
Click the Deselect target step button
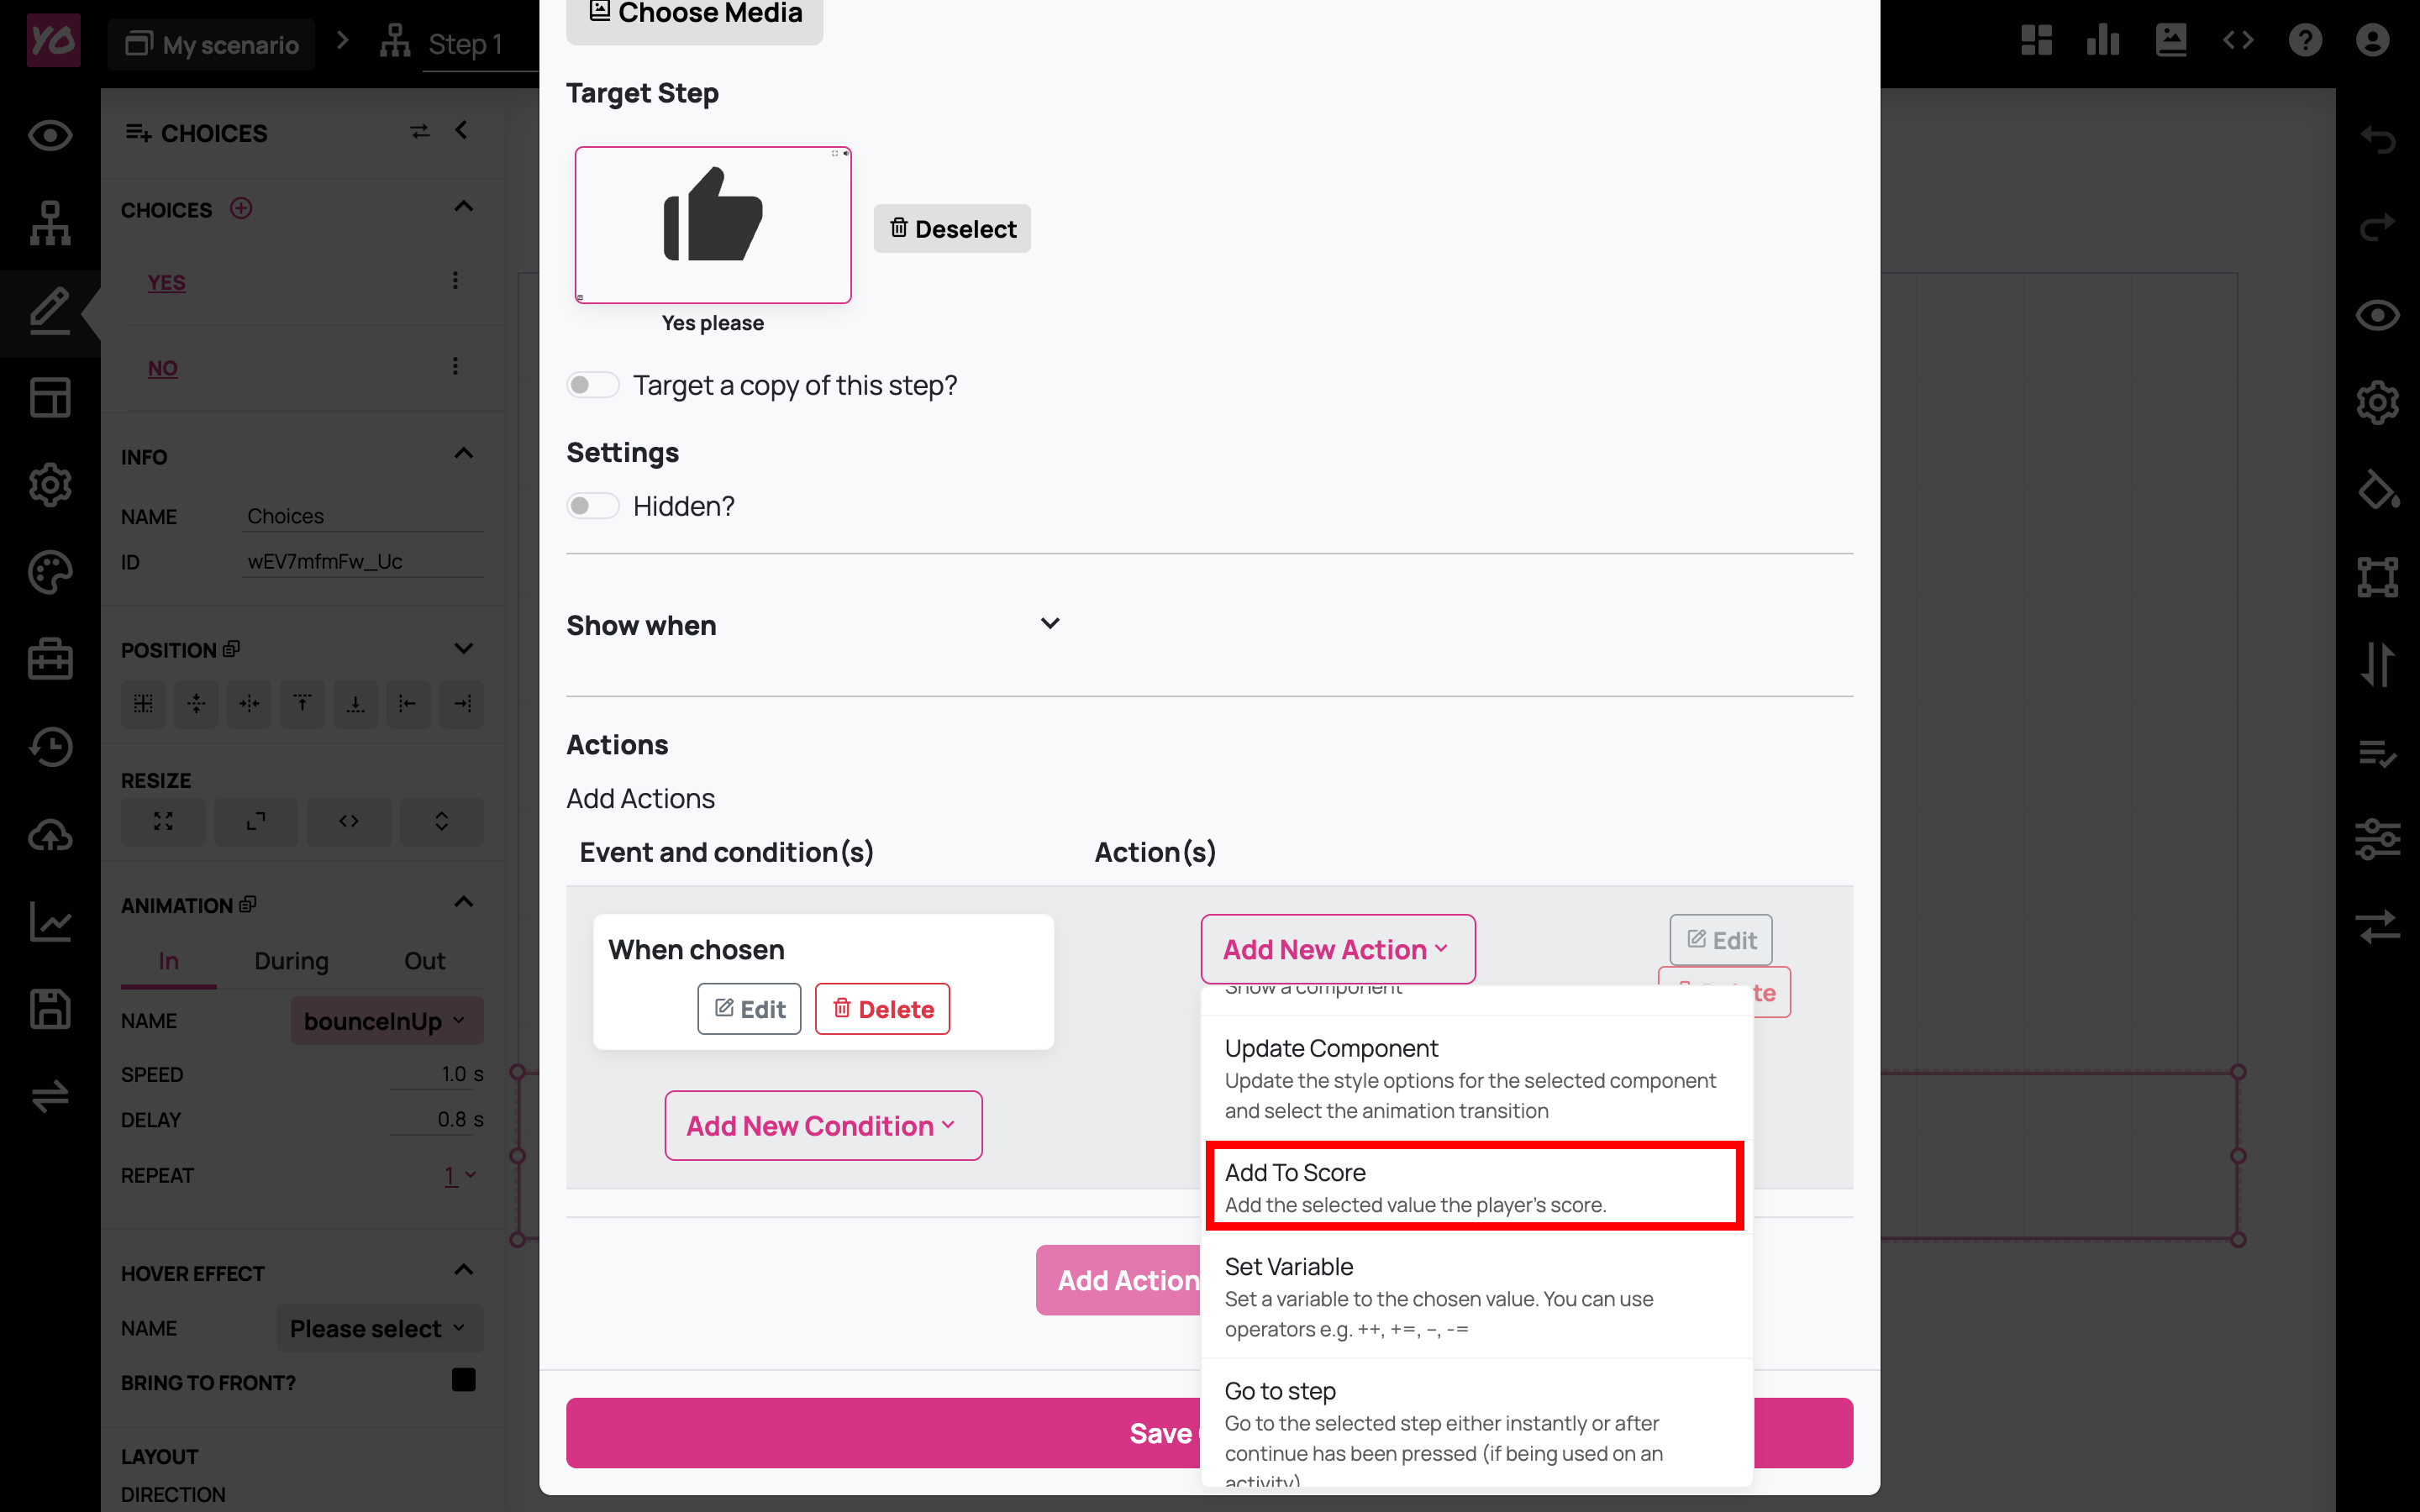click(952, 229)
